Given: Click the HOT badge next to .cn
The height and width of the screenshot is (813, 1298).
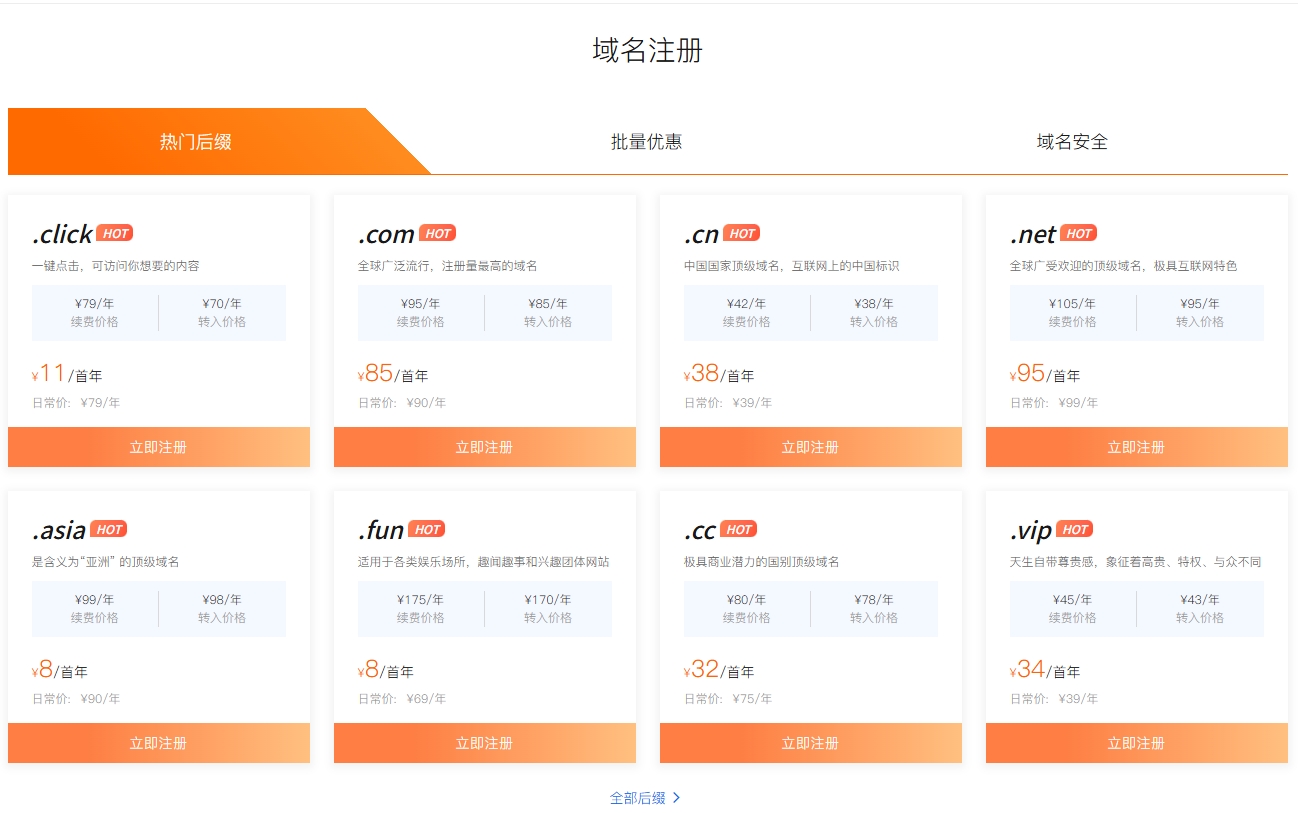Looking at the screenshot, I should point(741,233).
